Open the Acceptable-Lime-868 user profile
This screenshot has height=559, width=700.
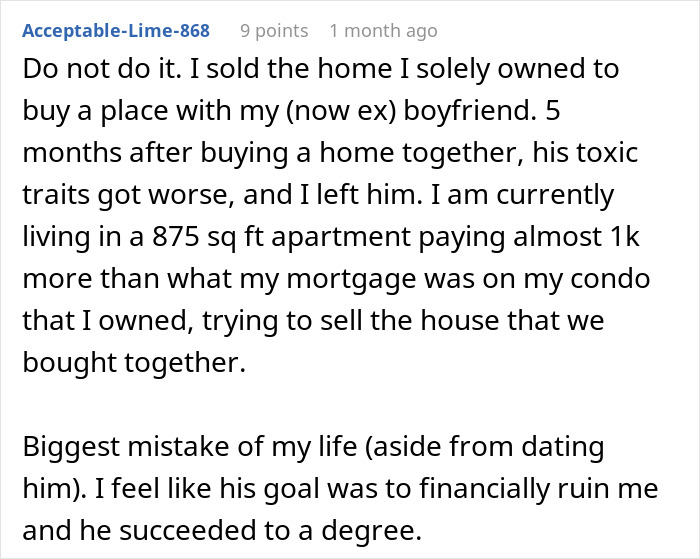pos(116,31)
